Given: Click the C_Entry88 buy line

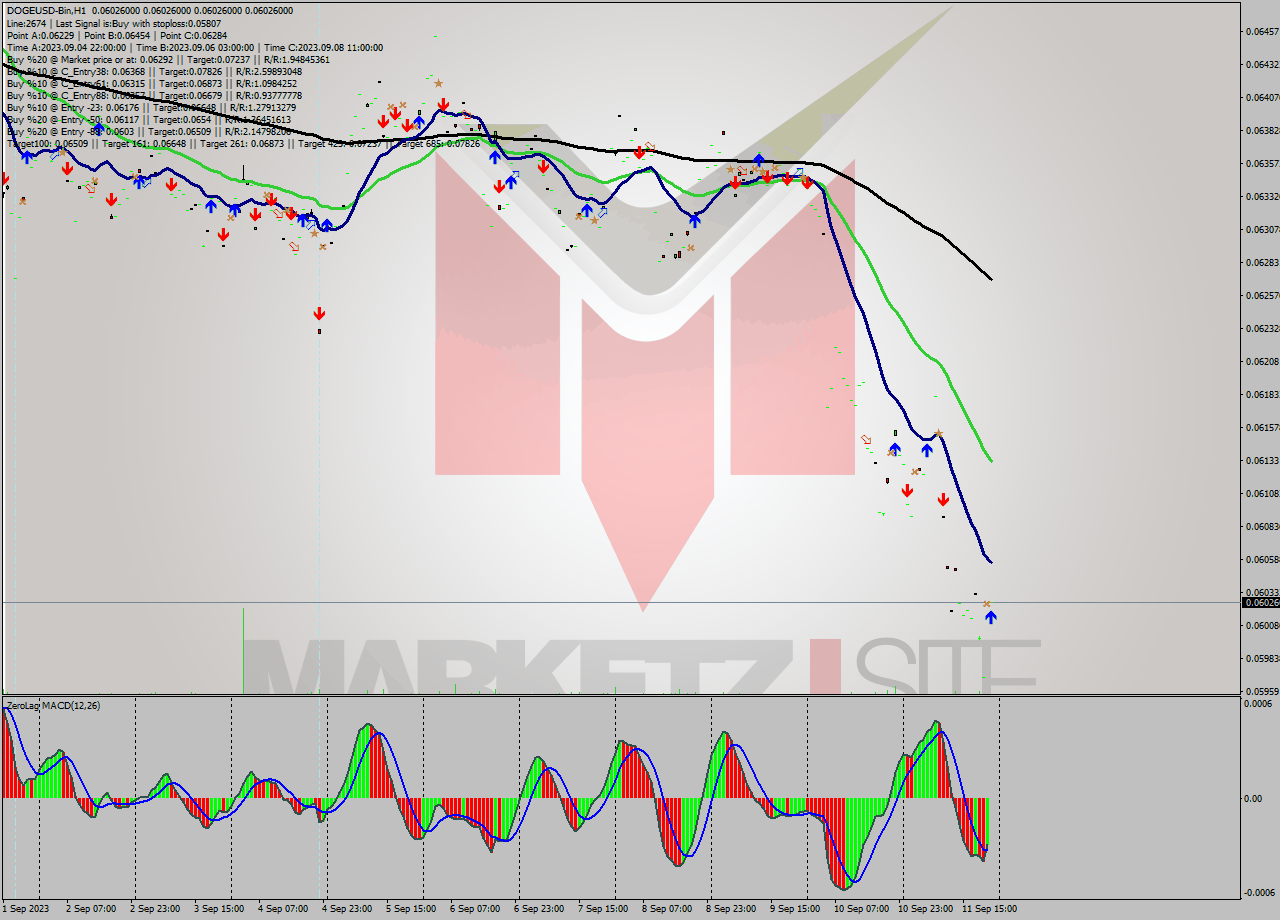Looking at the screenshot, I should click(x=154, y=95).
